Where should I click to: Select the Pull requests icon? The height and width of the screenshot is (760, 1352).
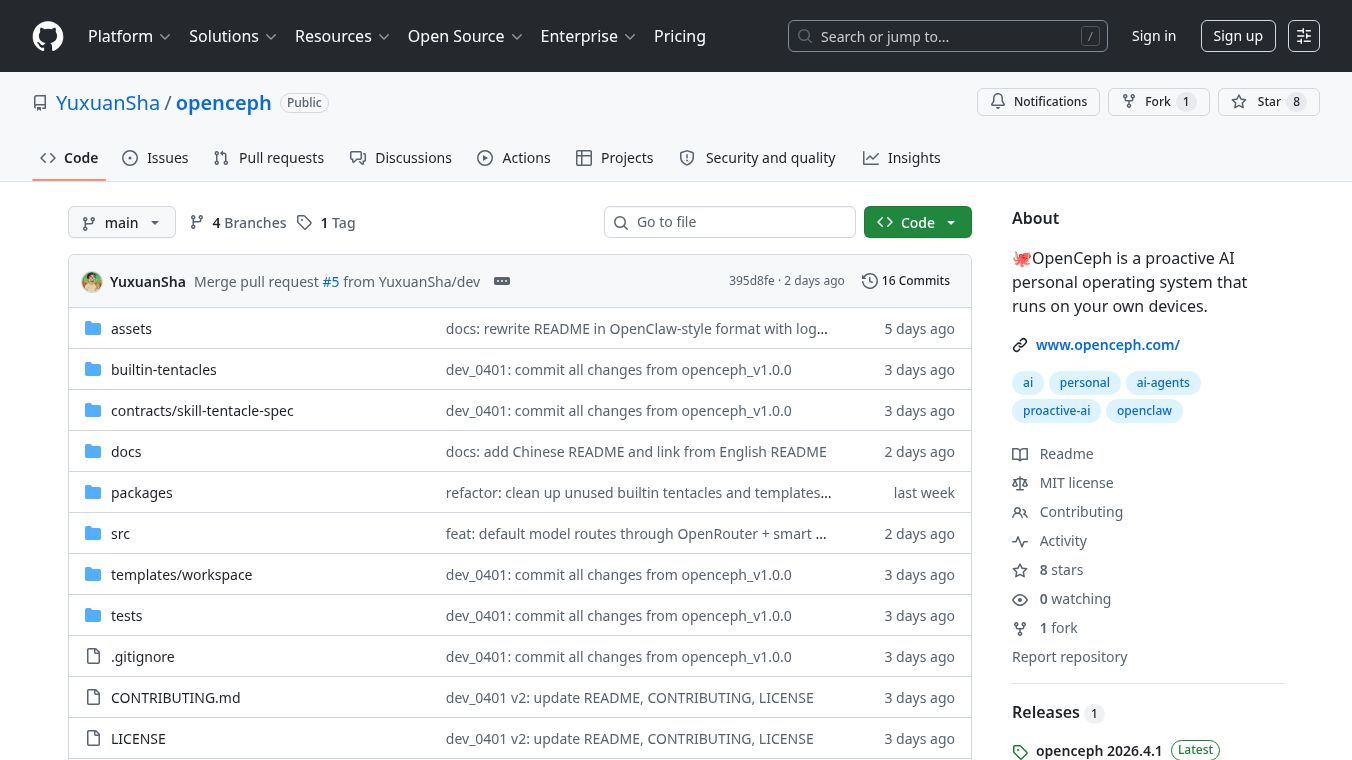click(x=221, y=158)
